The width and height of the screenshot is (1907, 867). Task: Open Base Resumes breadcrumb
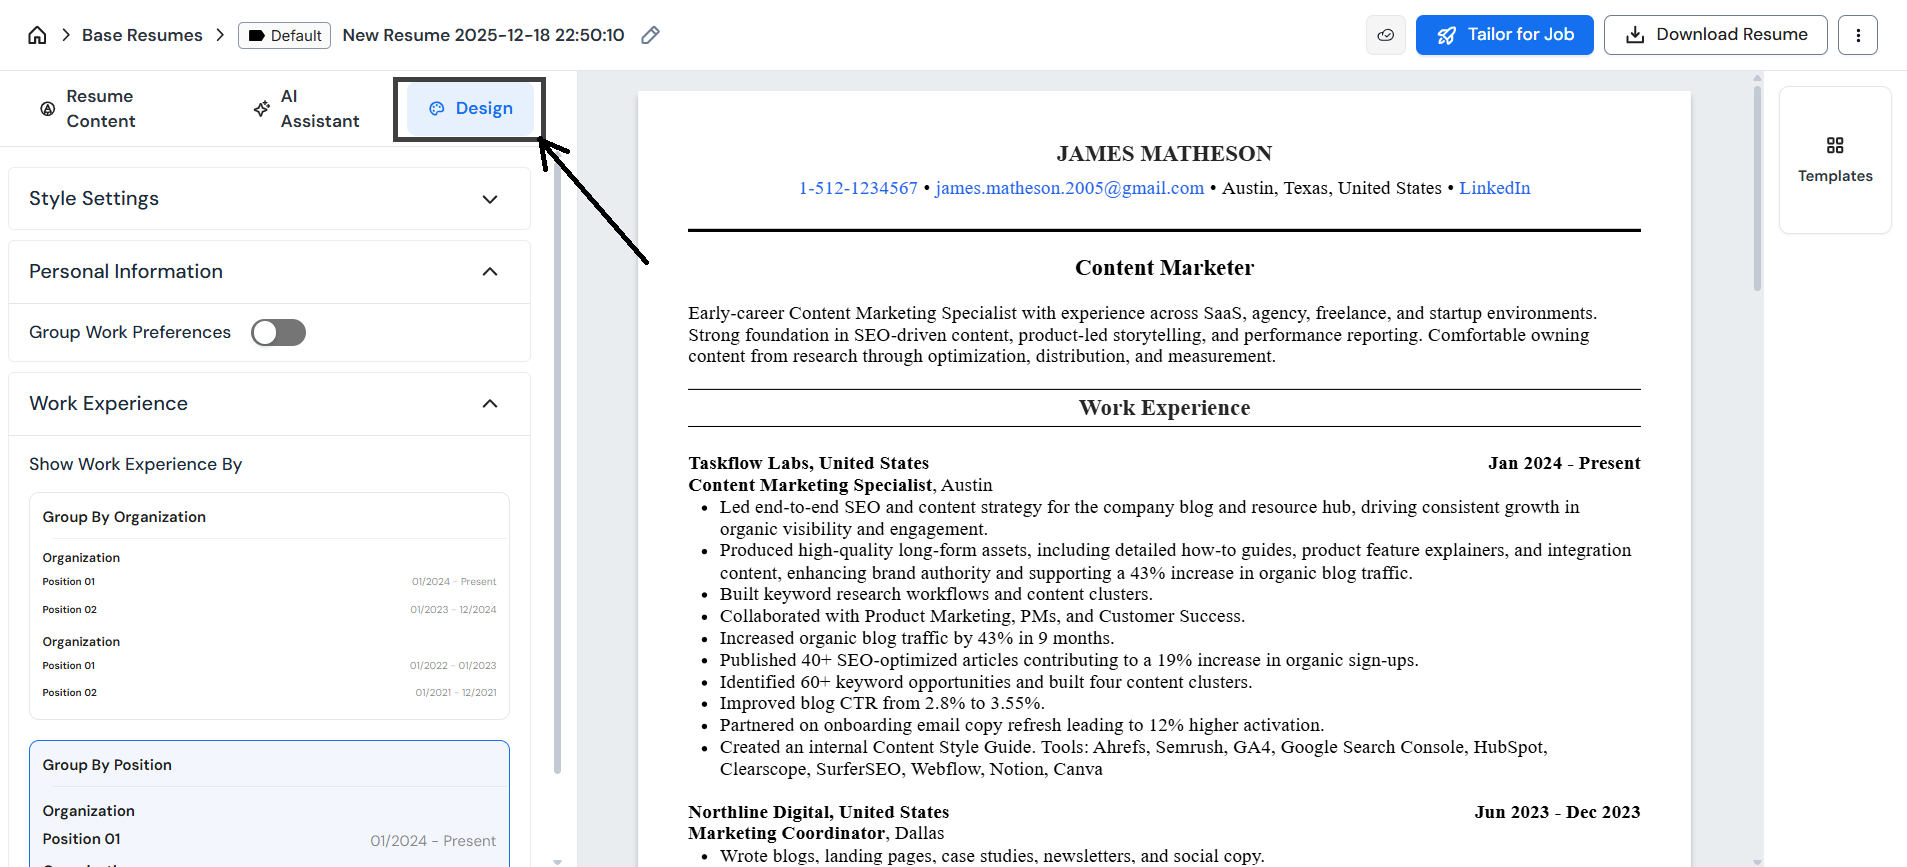[x=142, y=35]
